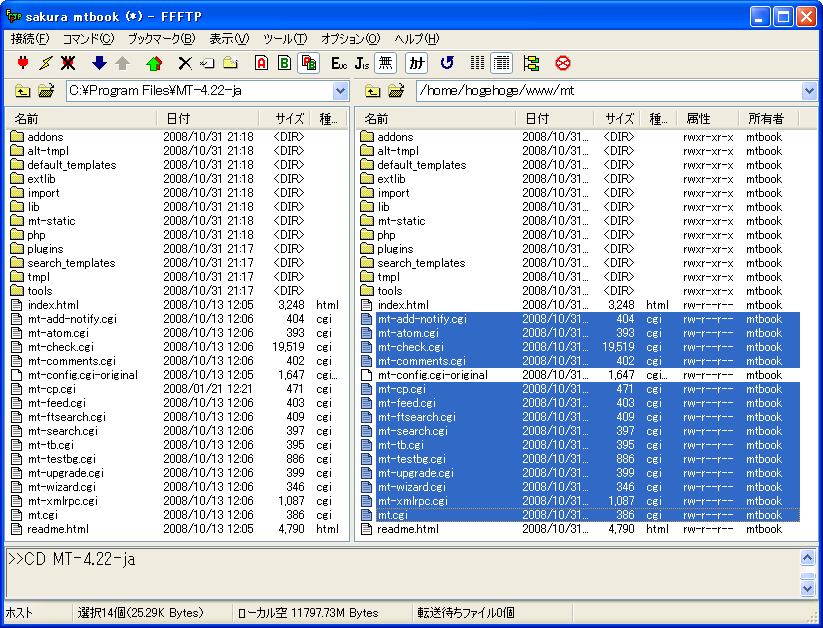Viewport: 823px width, 628px height.
Task: Select remote folder search_templates
Action: click(421, 263)
